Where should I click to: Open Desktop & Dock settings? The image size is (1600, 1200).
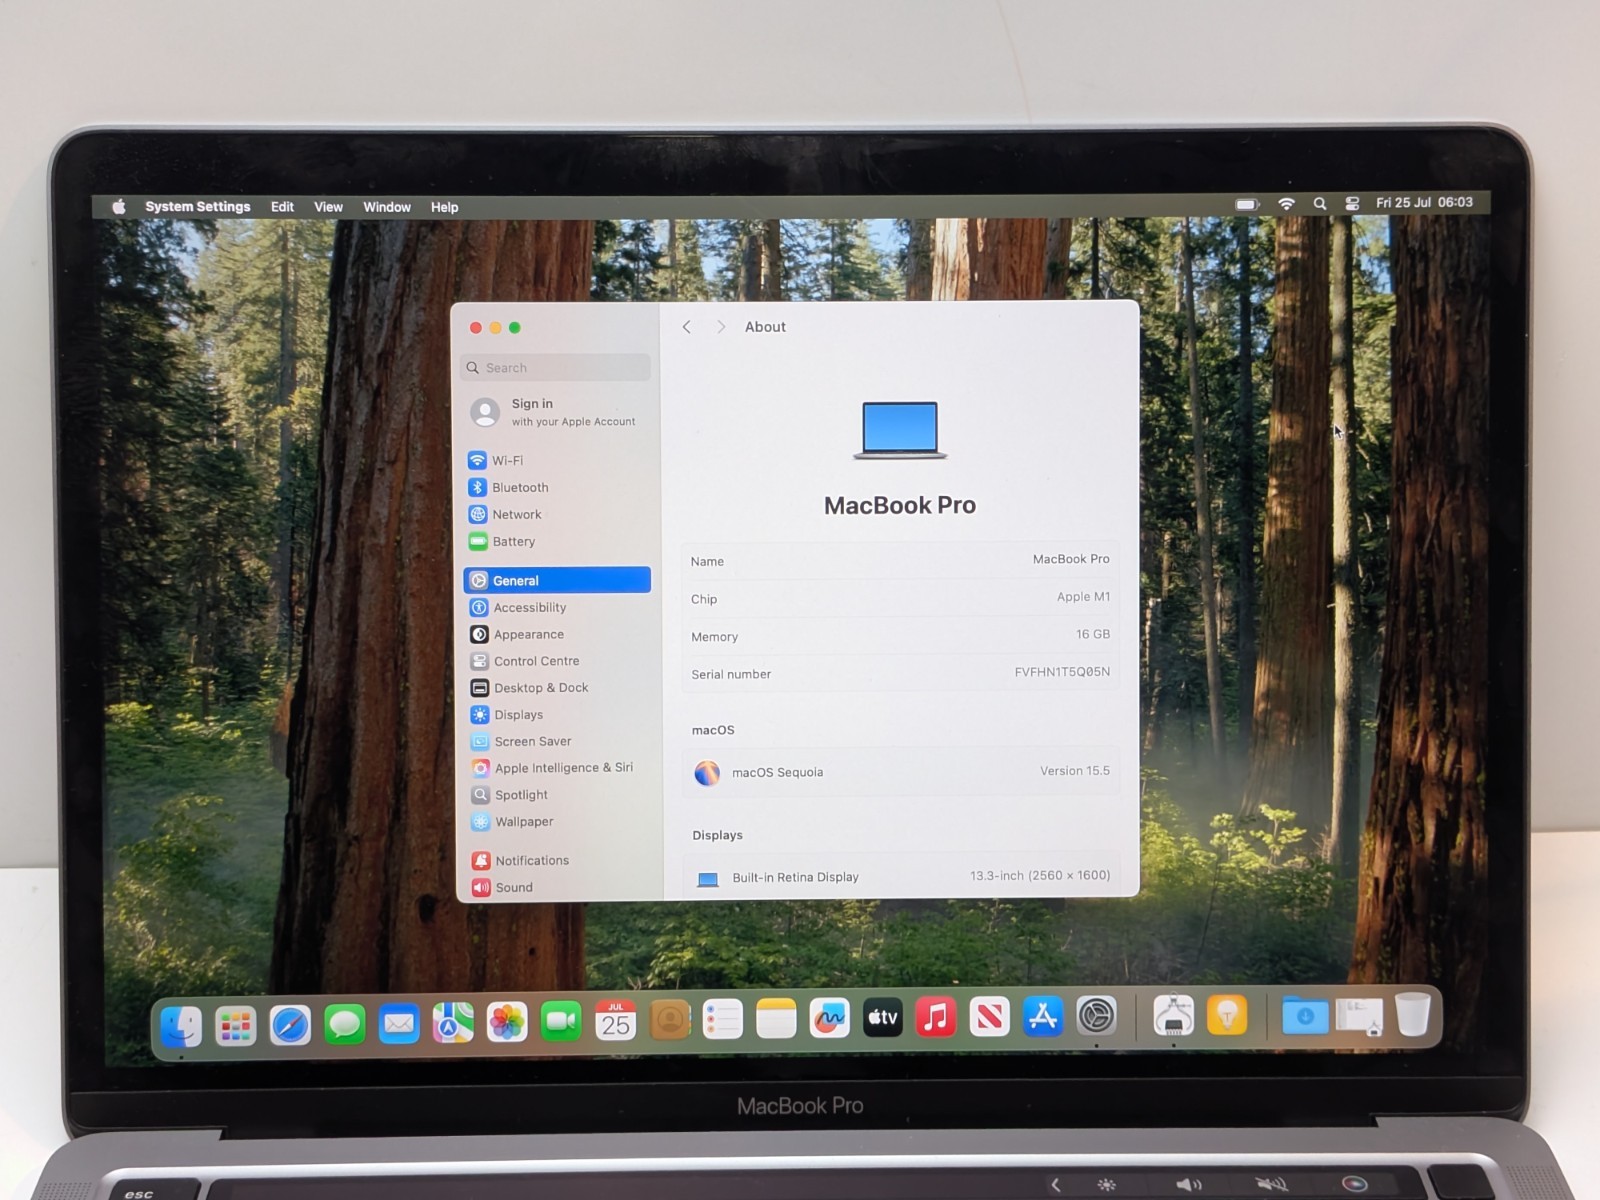[x=557, y=688]
